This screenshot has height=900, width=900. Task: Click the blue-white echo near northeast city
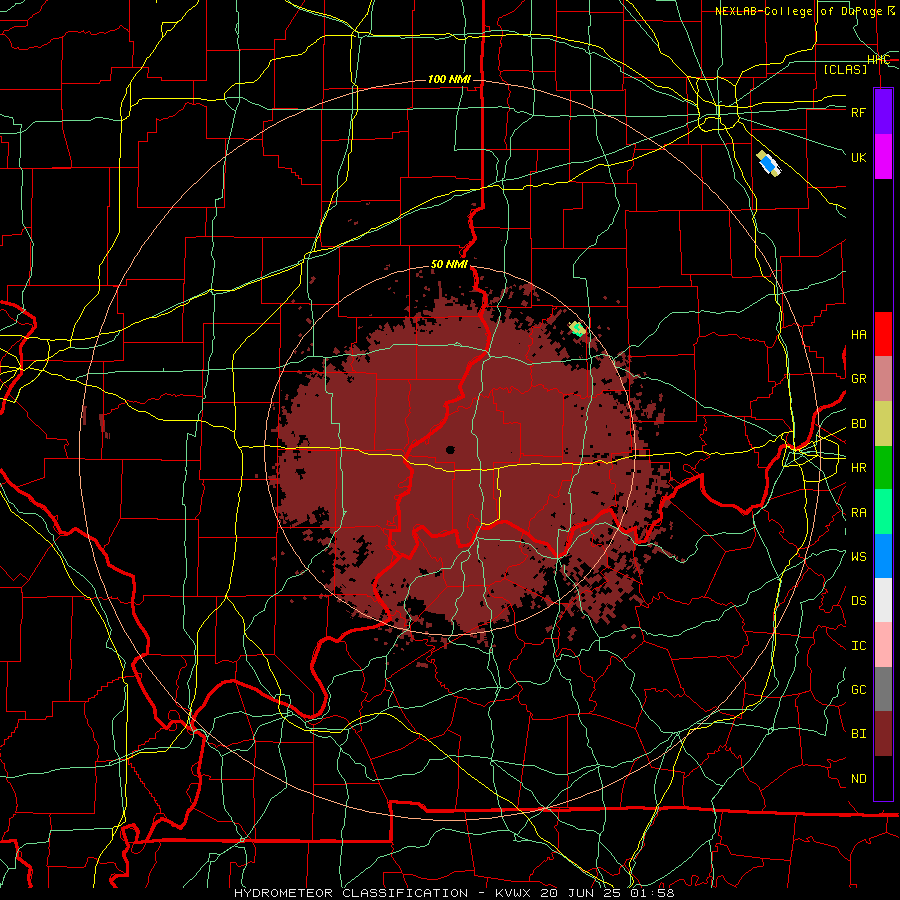click(769, 164)
